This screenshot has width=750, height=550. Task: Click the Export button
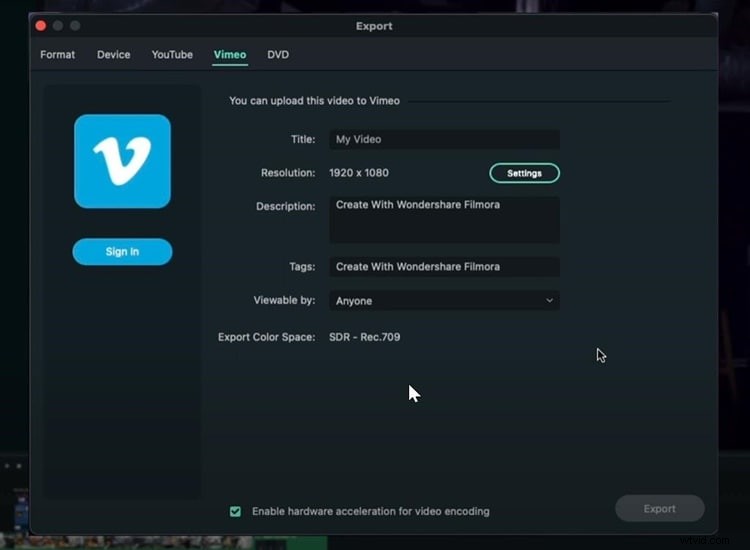click(659, 509)
